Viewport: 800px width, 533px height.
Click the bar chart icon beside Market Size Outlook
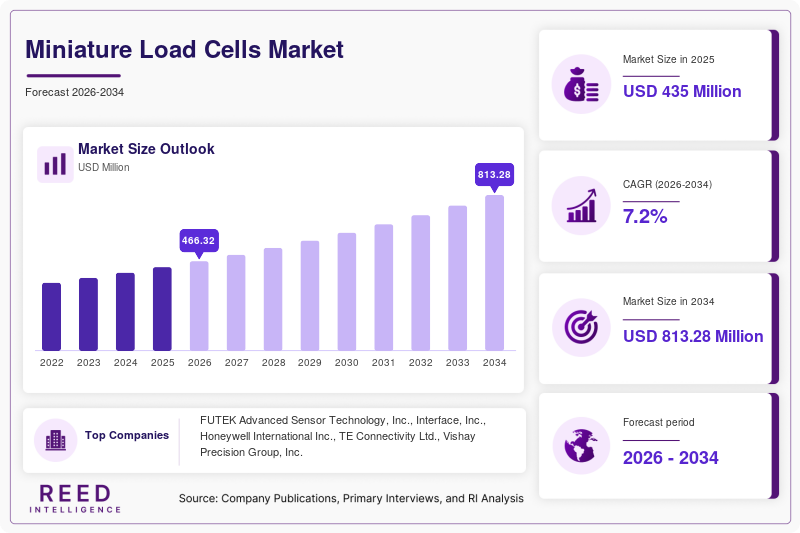pyautogui.click(x=55, y=164)
